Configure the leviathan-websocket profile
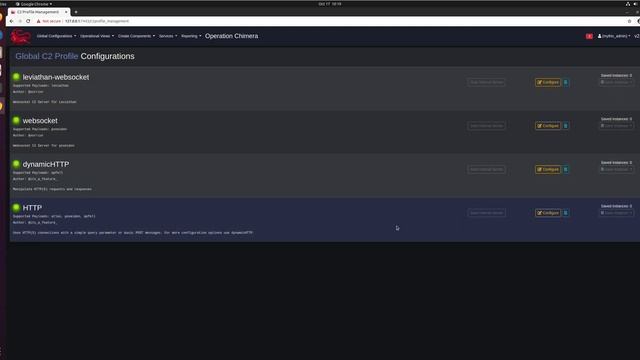This screenshot has height=360, width=640. tap(548, 82)
